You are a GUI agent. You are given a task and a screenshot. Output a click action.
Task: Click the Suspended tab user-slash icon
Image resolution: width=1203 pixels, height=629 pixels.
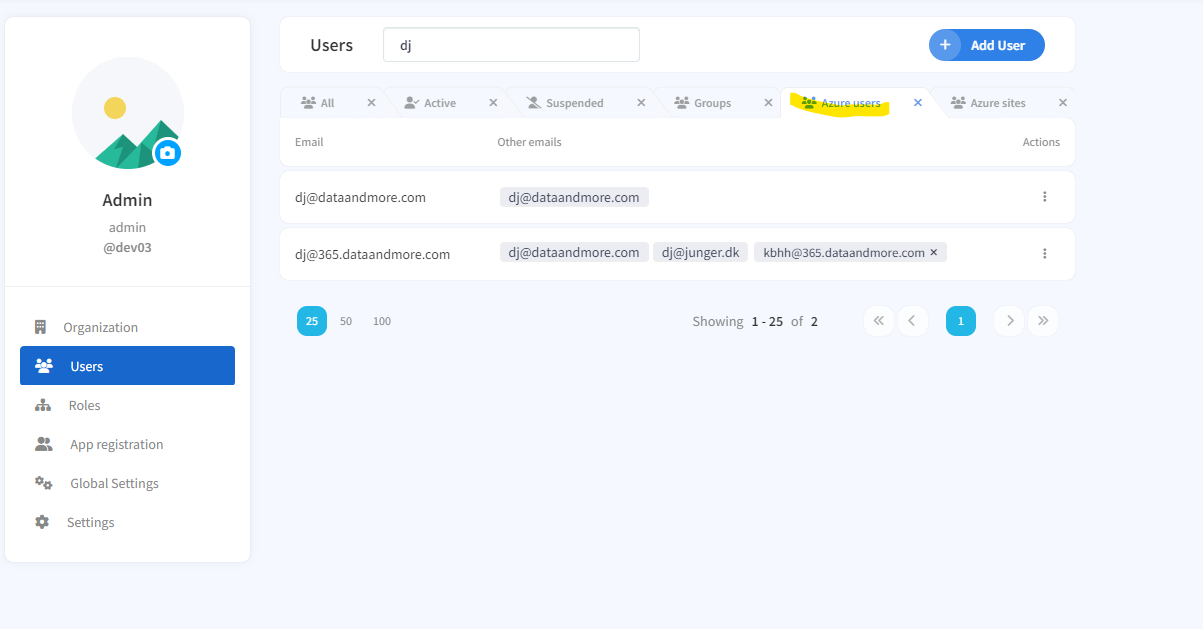point(533,103)
